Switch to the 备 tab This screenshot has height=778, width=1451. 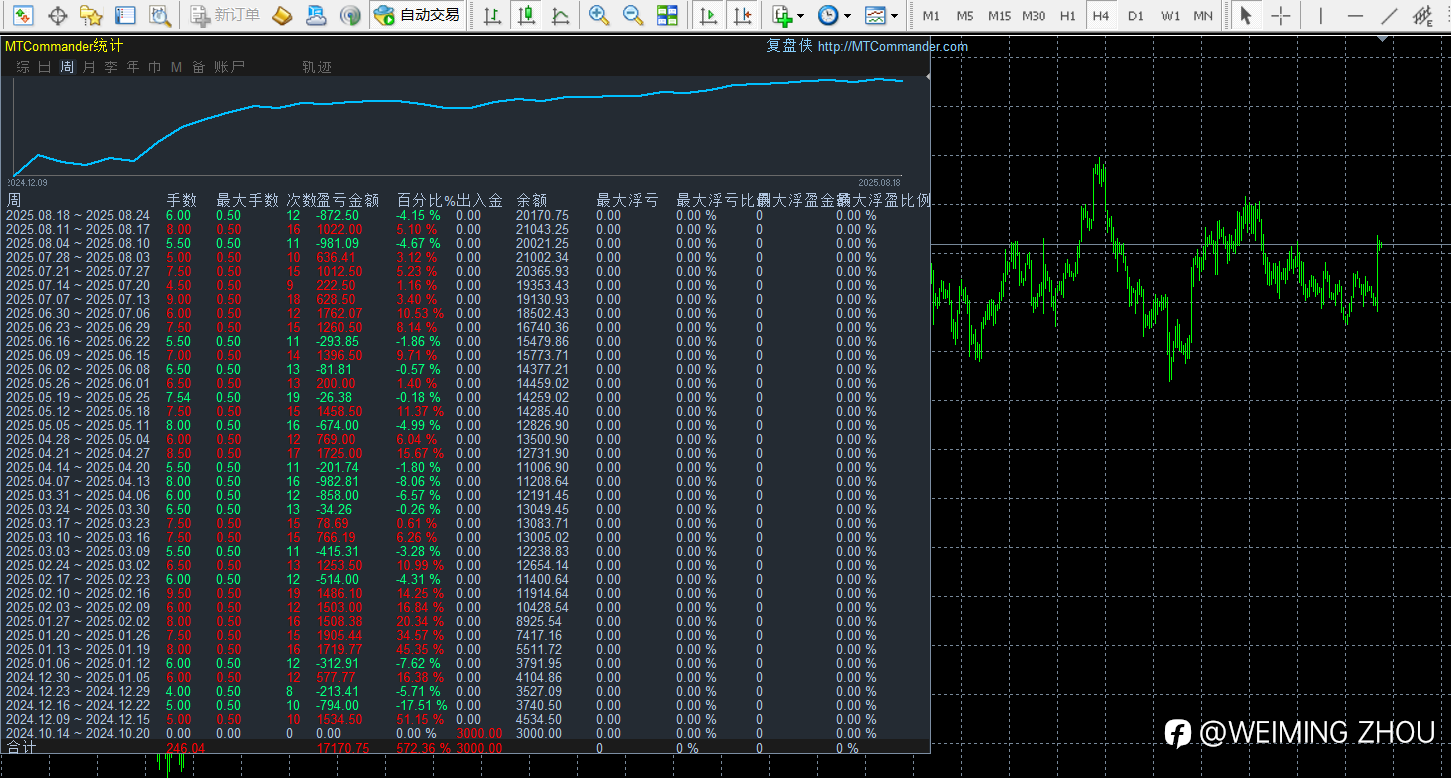(198, 67)
